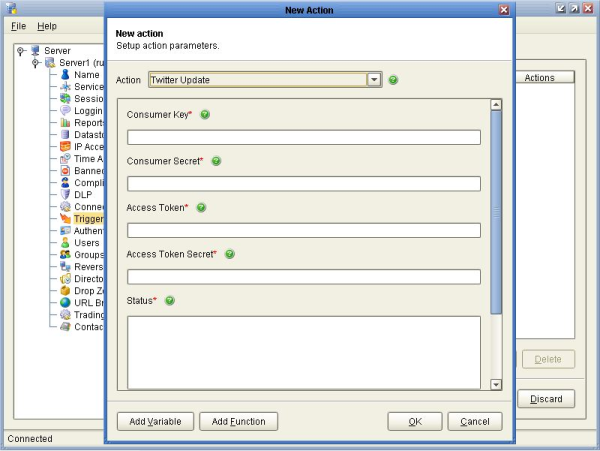600x451 pixels.
Task: Open the Help menu
Action: pyautogui.click(x=47, y=26)
